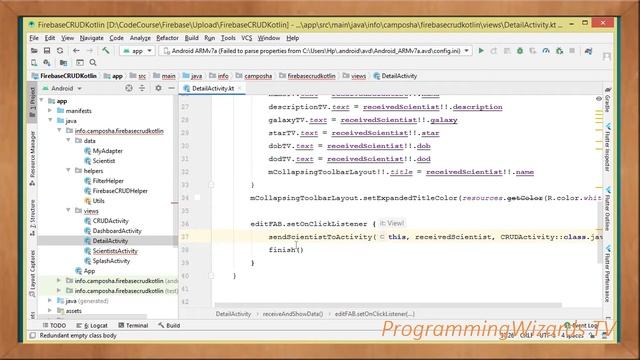Open the Flutter Outline side panel
The height and width of the screenshot is (360, 640).
tap(607, 209)
